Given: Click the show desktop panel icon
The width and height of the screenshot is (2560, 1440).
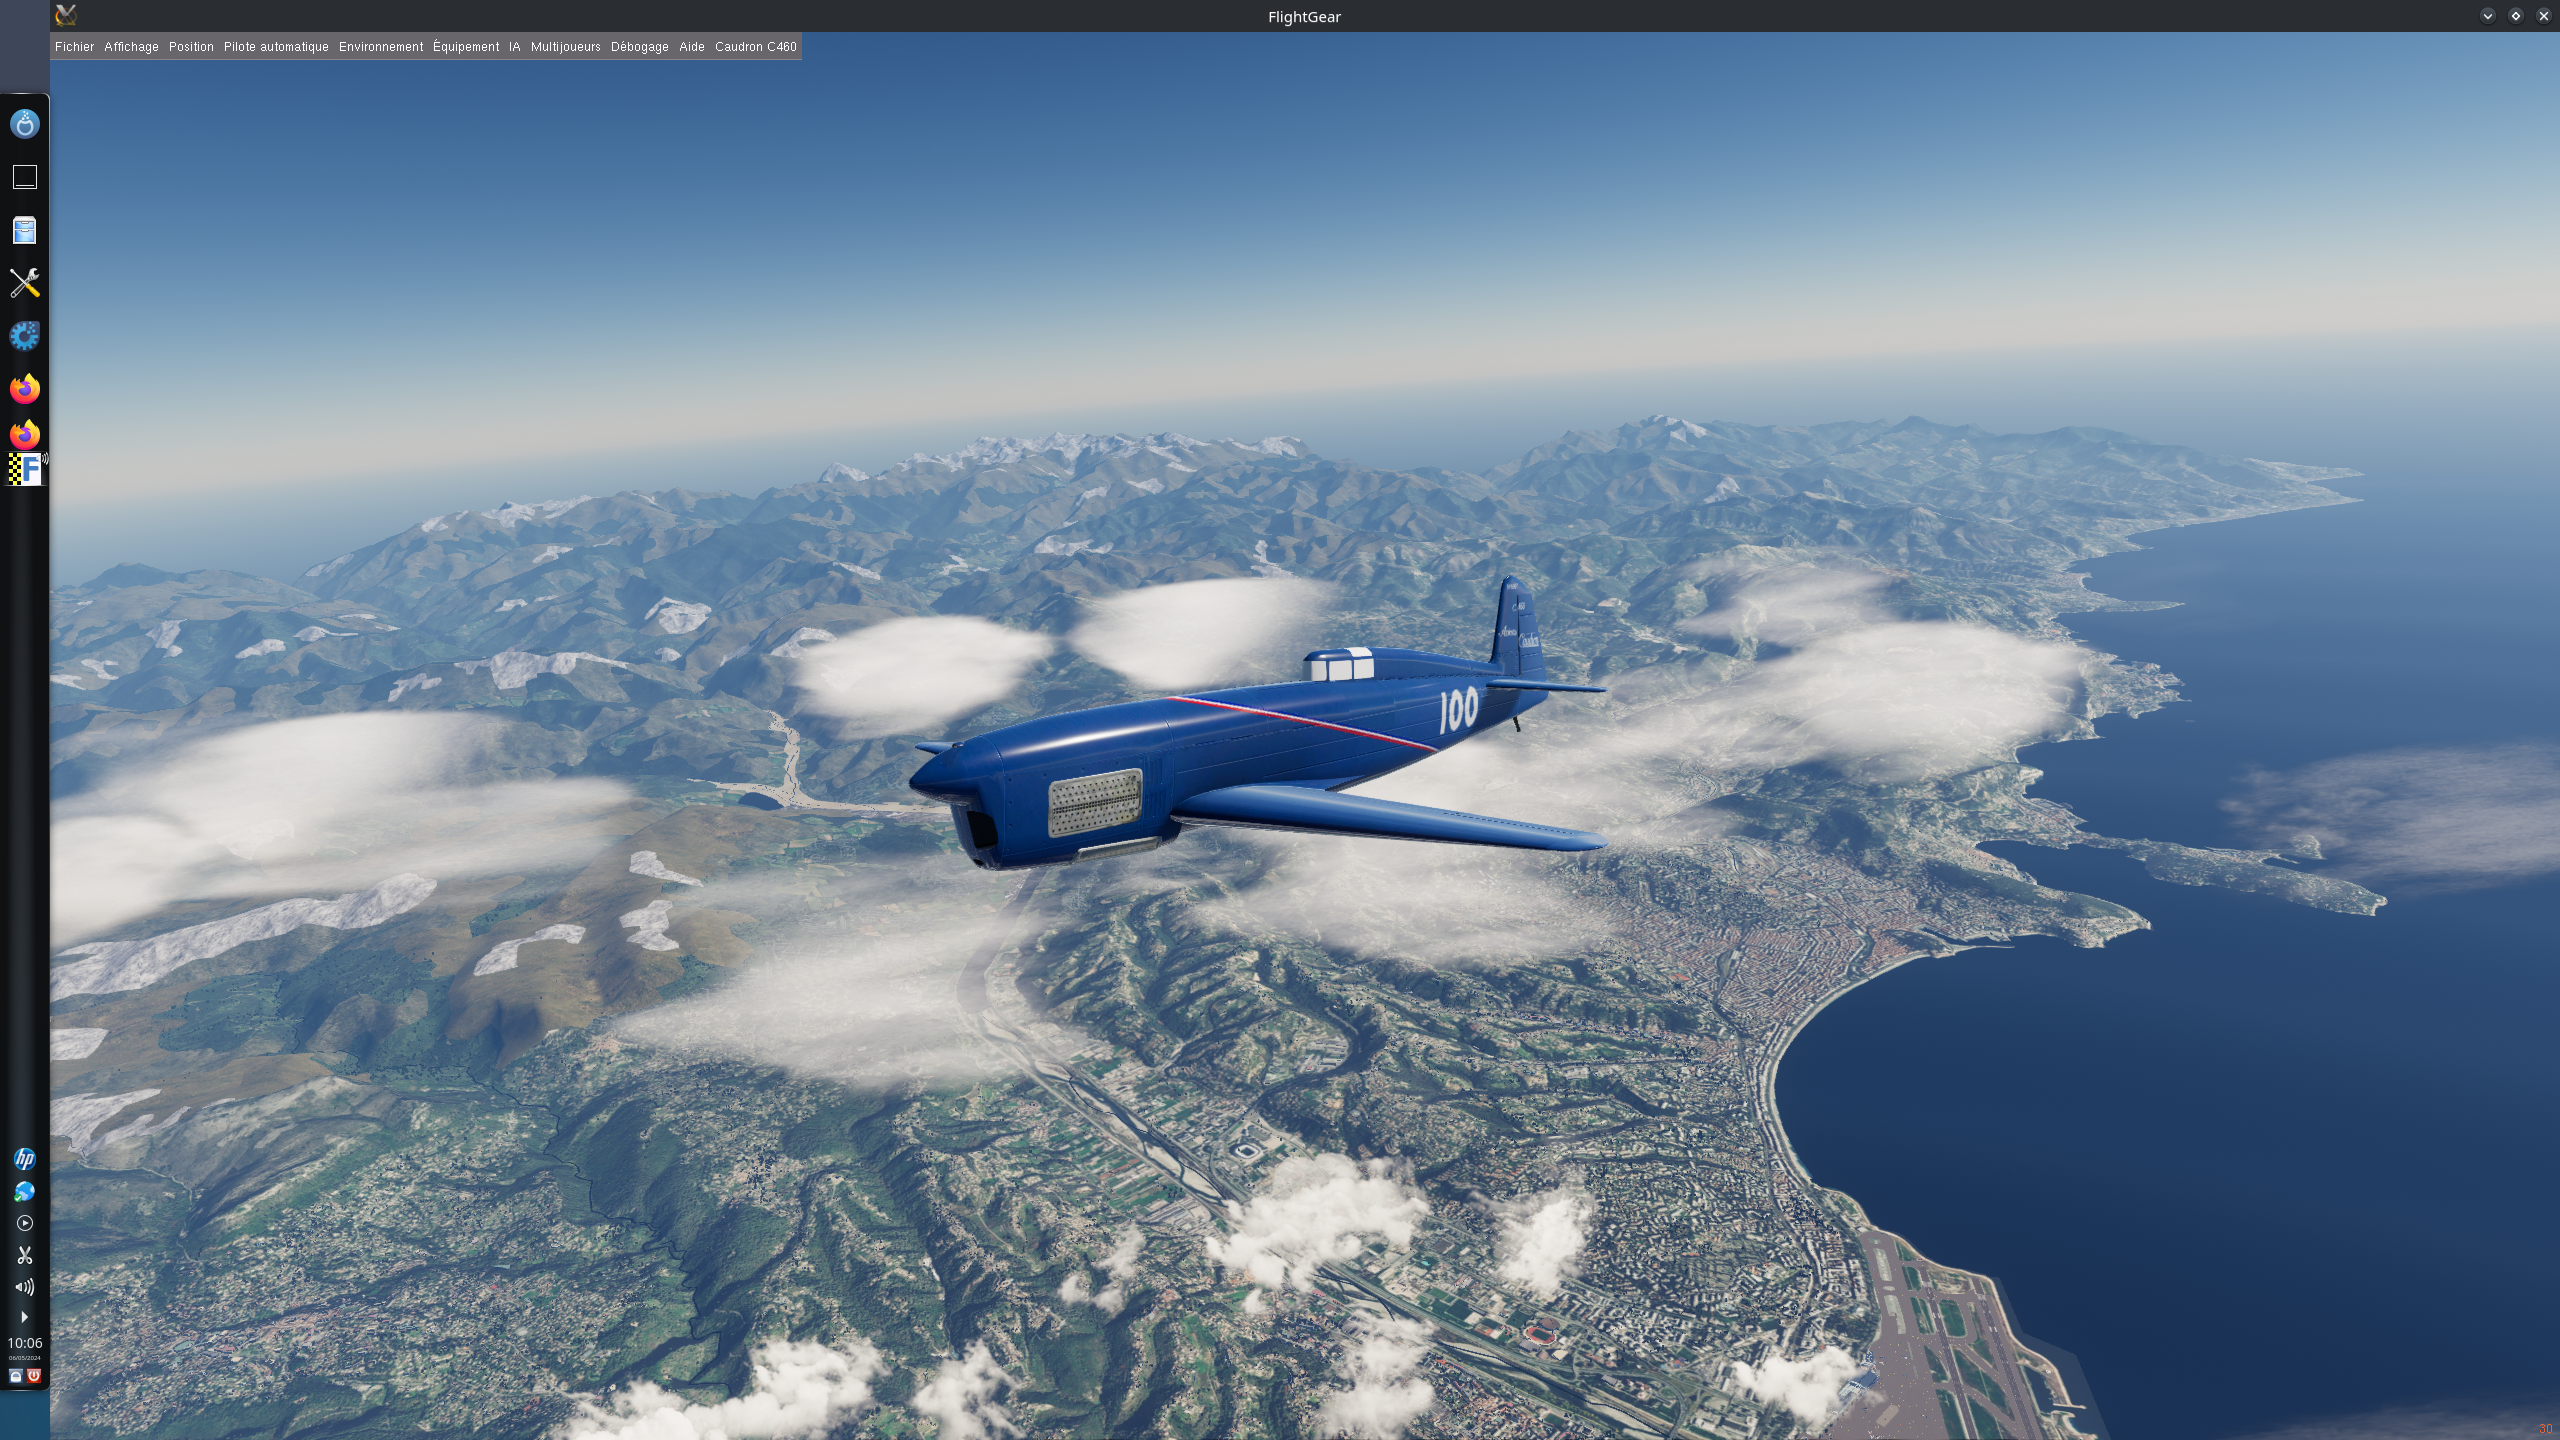Looking at the screenshot, I should tap(25, 177).
